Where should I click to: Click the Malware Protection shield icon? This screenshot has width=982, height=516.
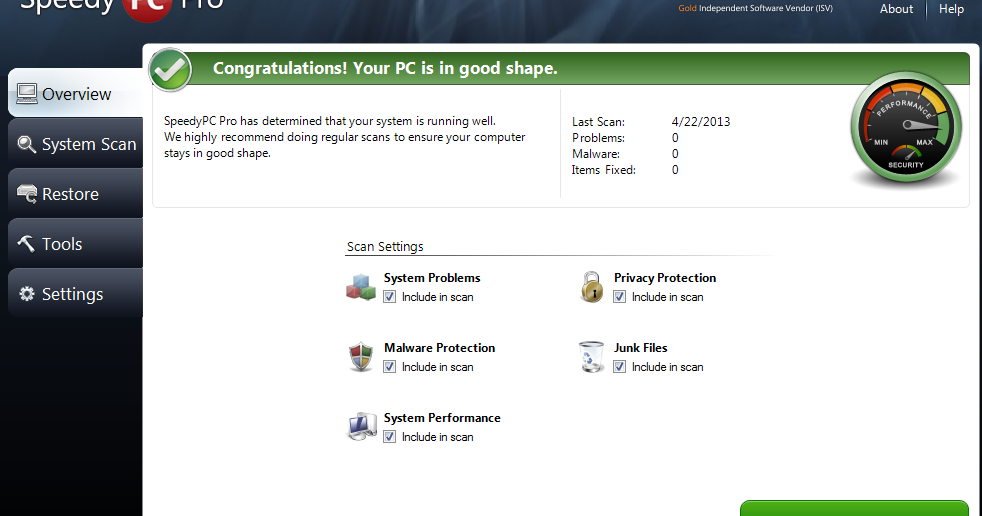tap(361, 357)
